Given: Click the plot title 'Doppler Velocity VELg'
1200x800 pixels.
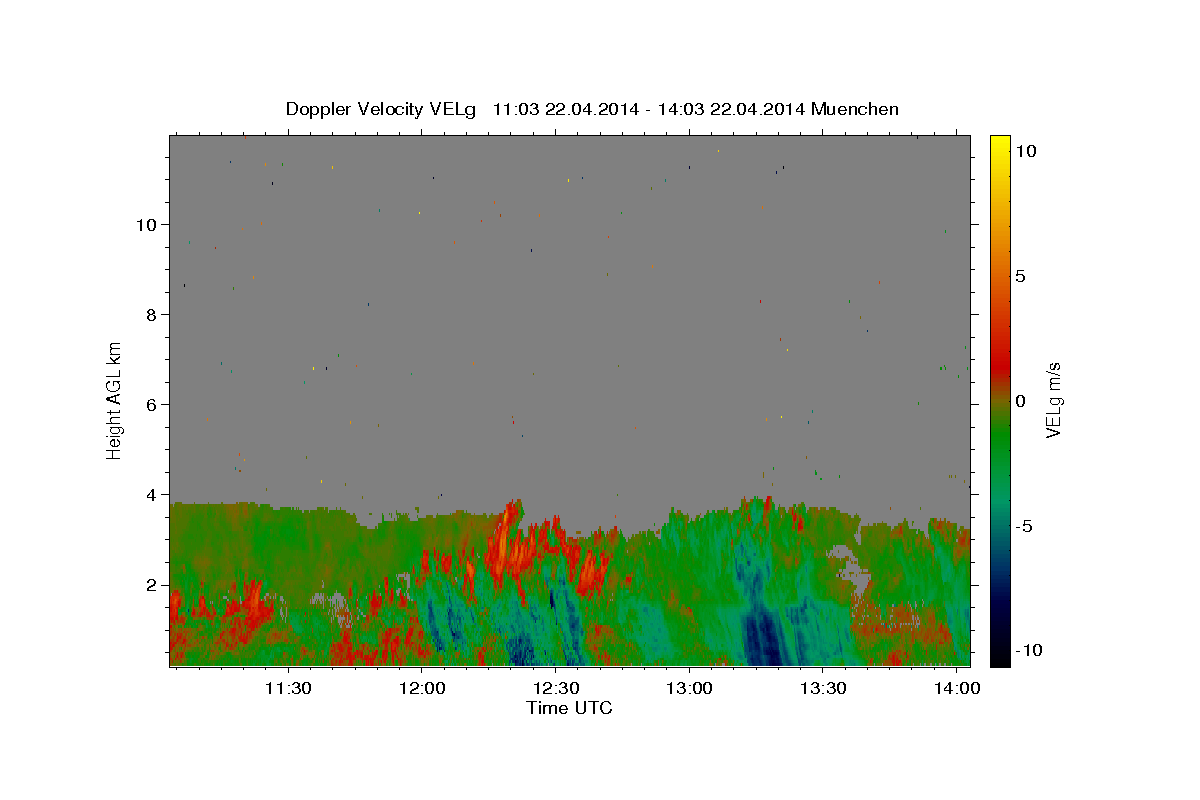Looking at the screenshot, I should pos(381,109).
